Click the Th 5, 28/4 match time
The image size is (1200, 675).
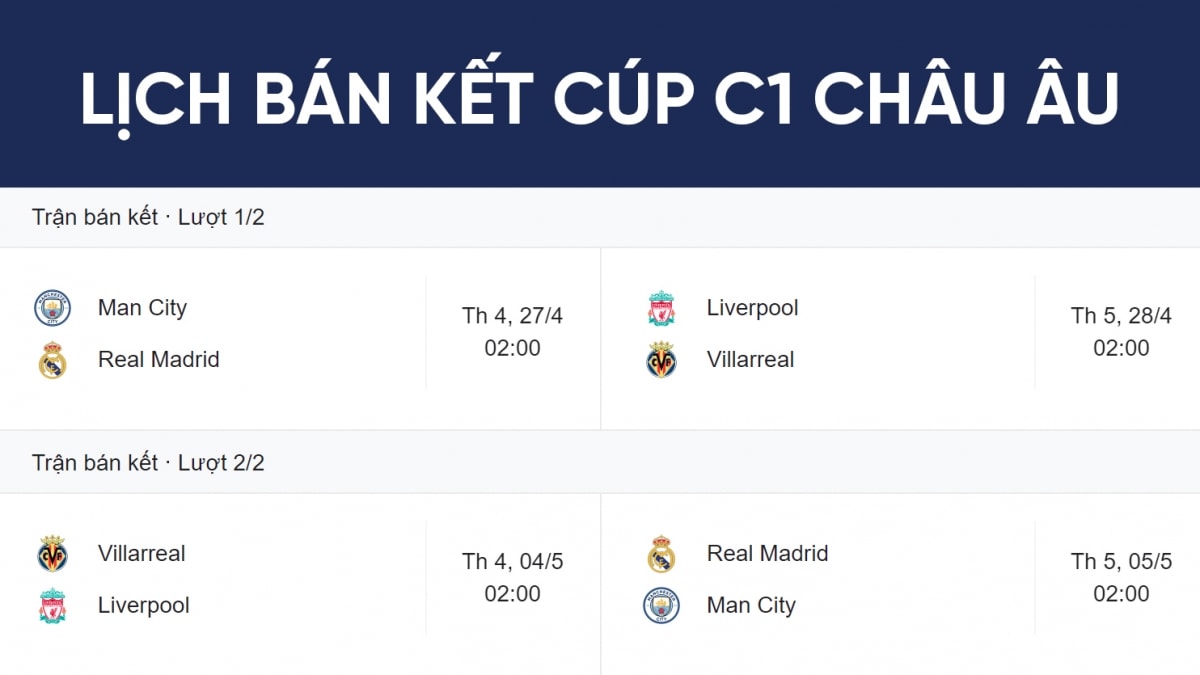tap(1121, 332)
